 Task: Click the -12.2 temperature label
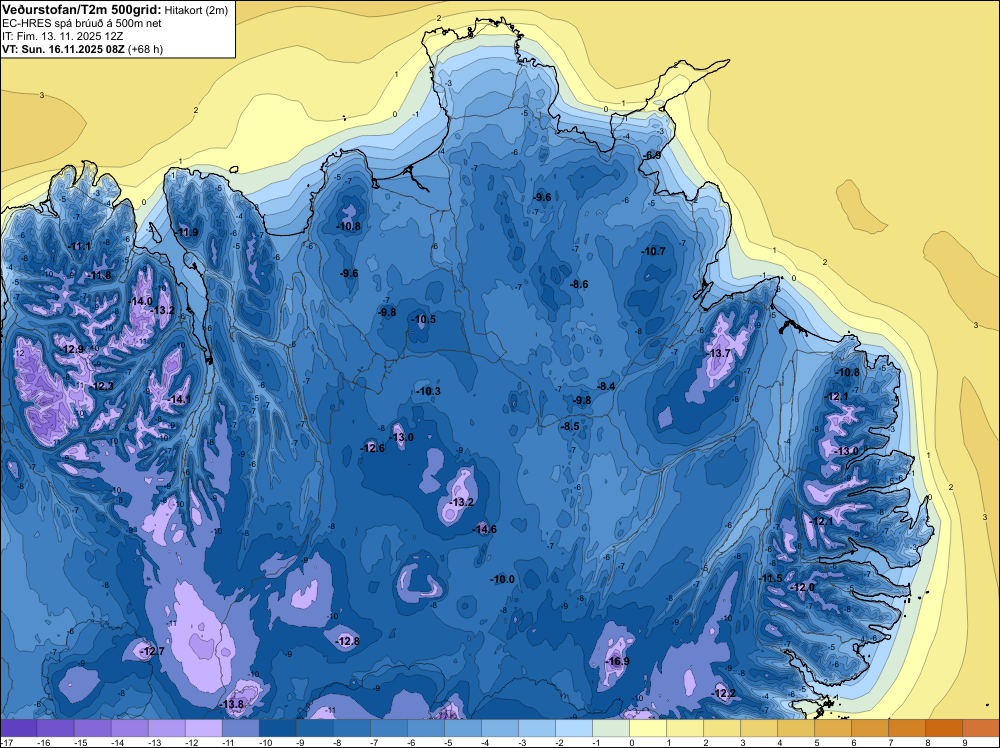pos(723,693)
